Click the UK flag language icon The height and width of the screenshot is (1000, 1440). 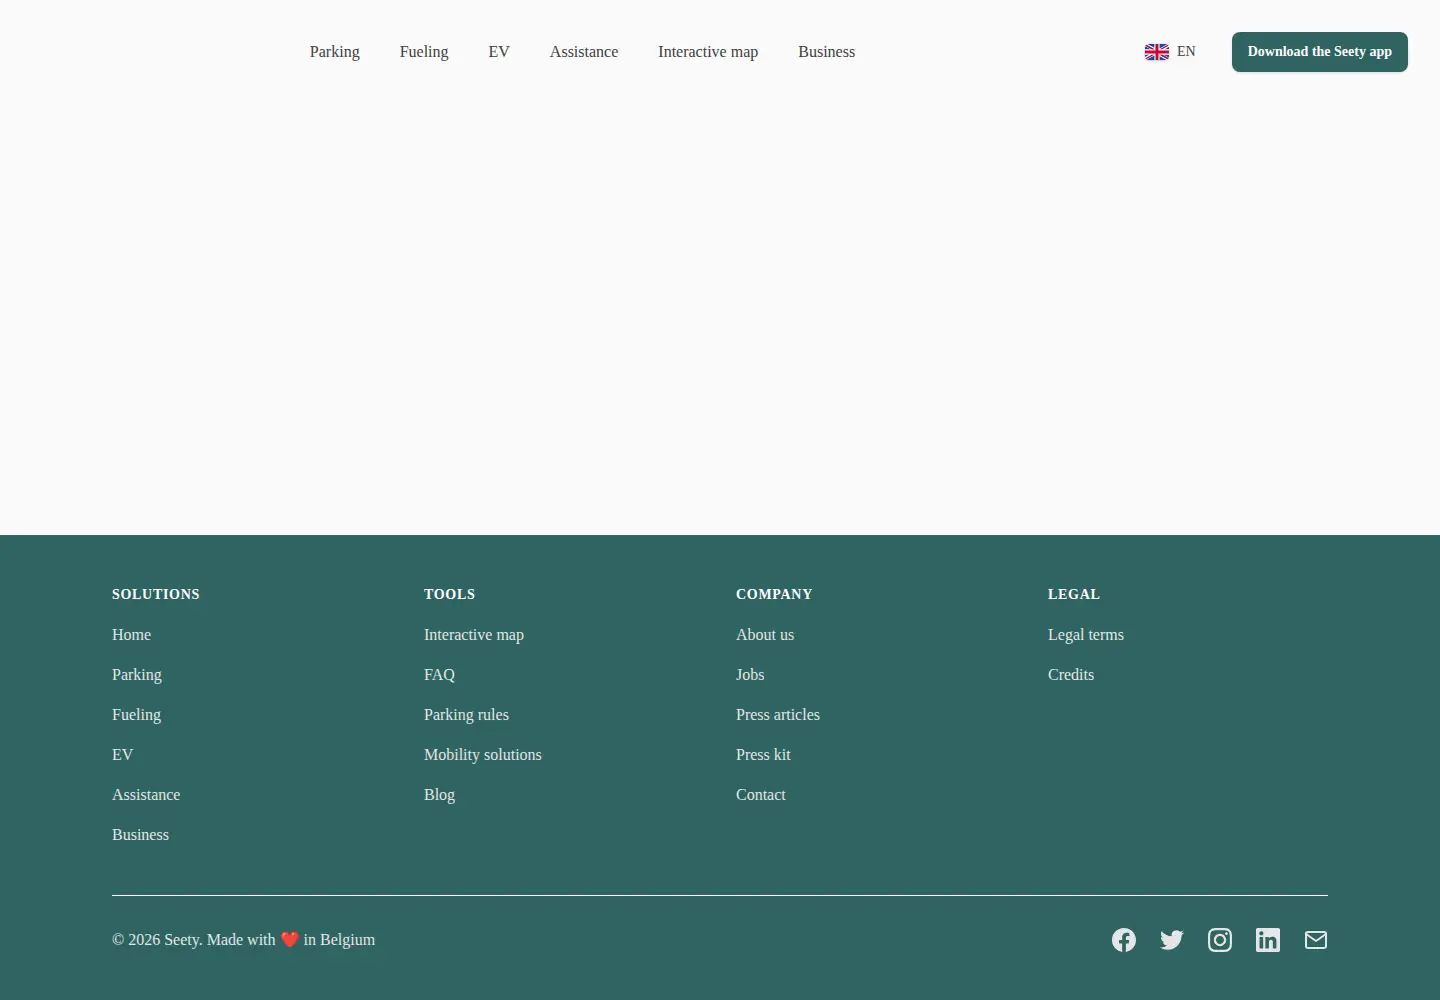[x=1157, y=52]
